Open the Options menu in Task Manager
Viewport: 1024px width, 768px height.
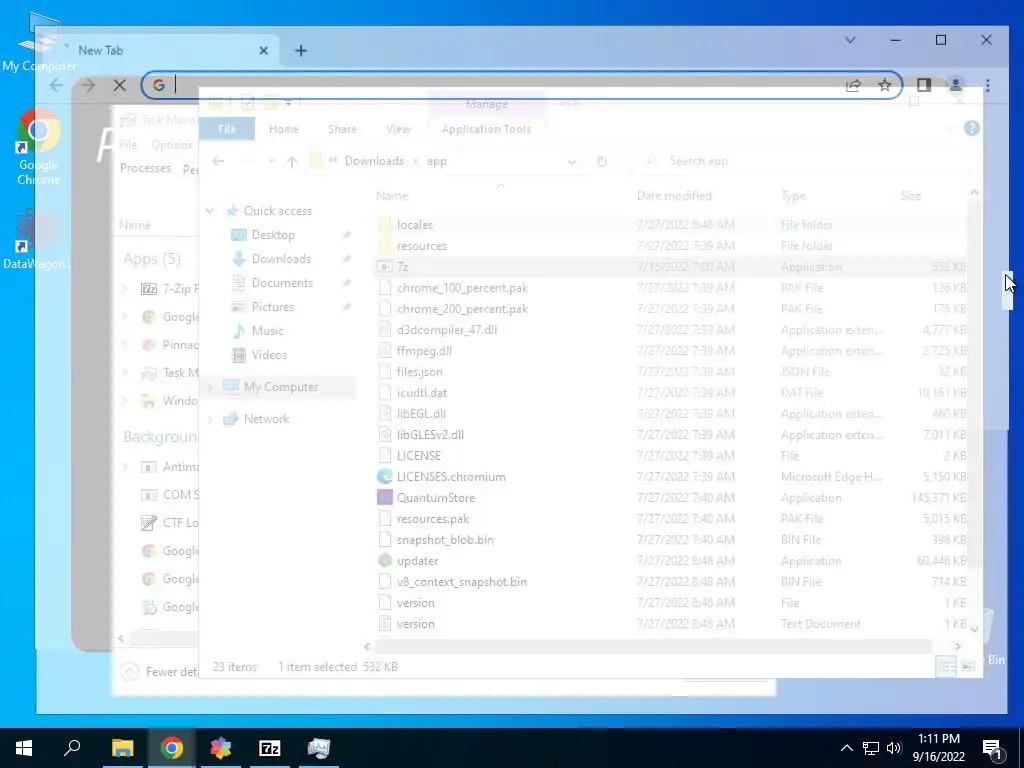172,145
